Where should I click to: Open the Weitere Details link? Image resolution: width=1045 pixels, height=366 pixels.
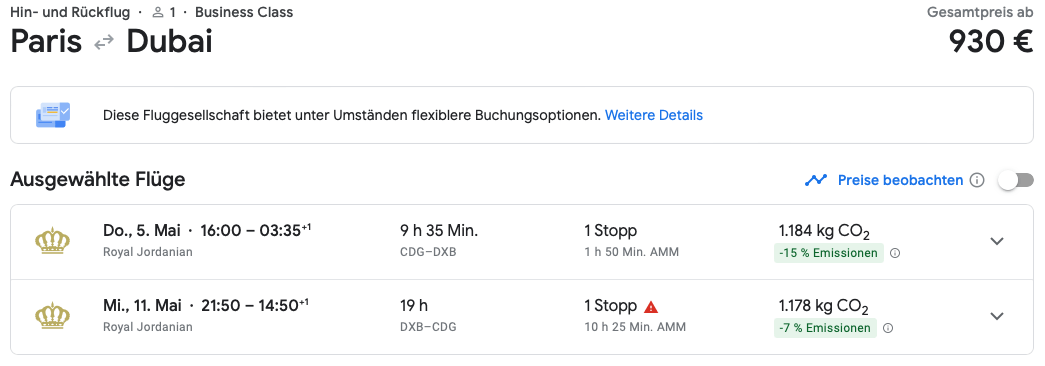tap(654, 115)
